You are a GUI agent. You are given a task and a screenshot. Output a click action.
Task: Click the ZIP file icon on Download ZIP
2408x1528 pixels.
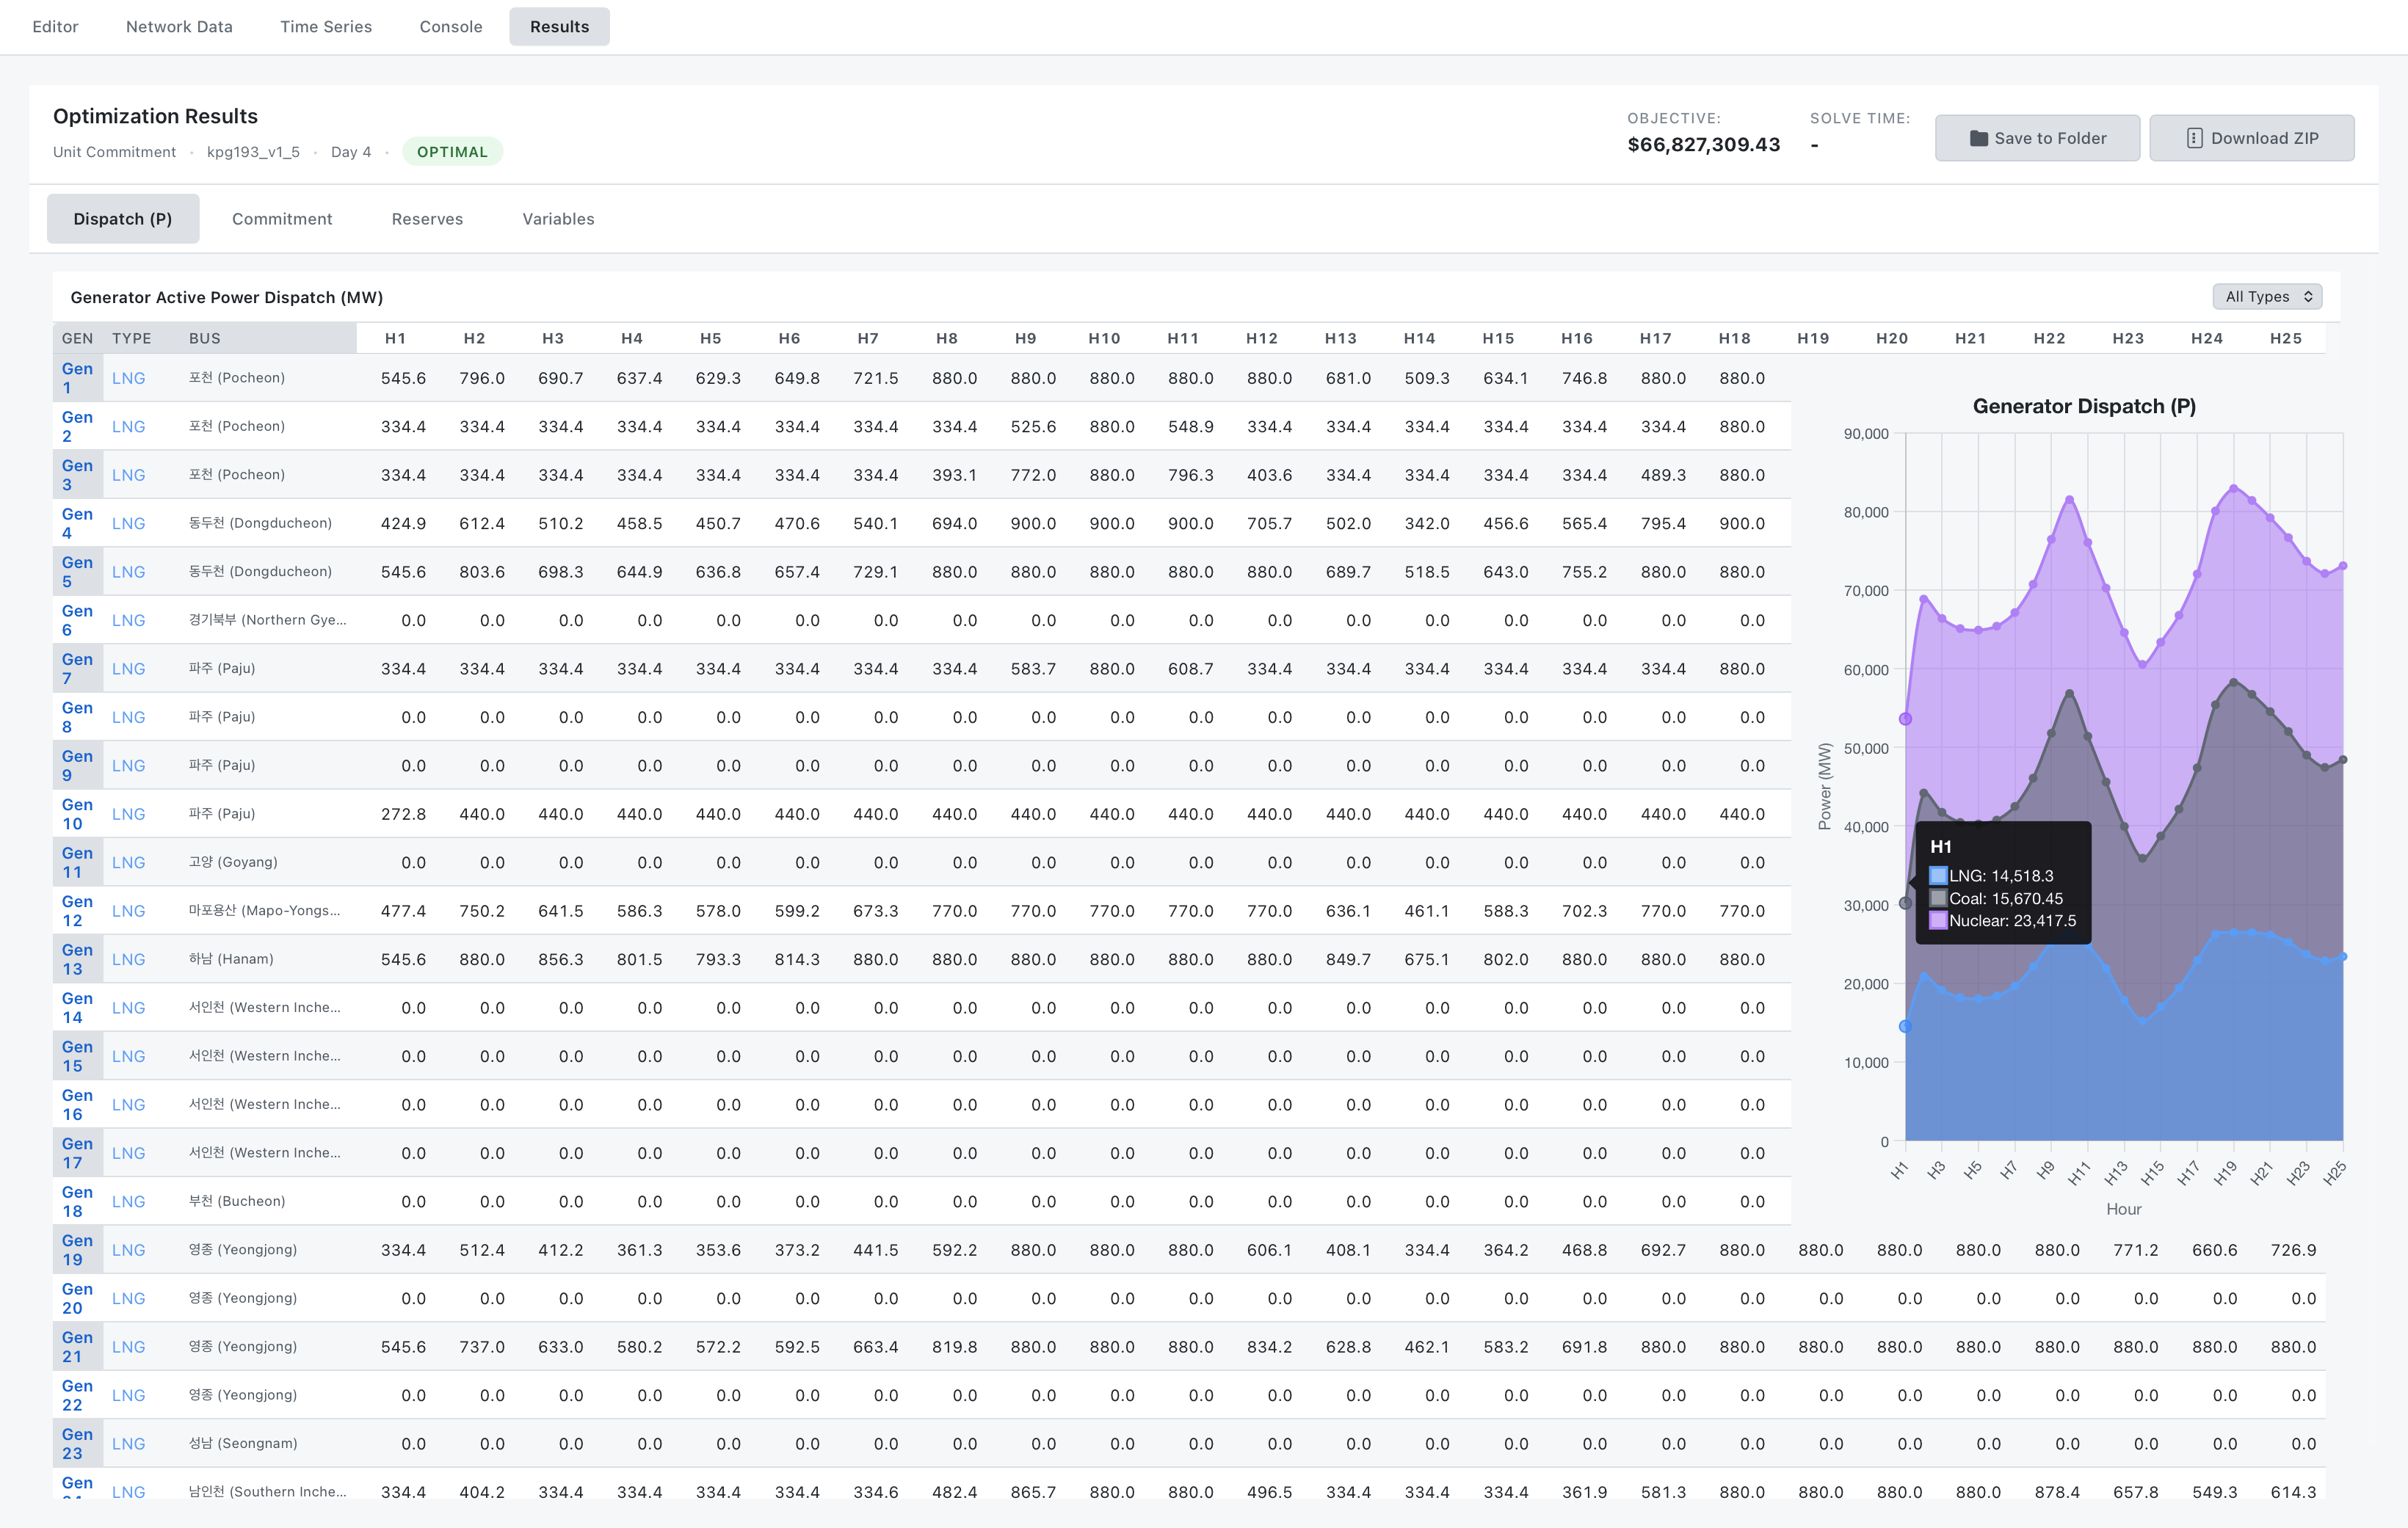2194,138
